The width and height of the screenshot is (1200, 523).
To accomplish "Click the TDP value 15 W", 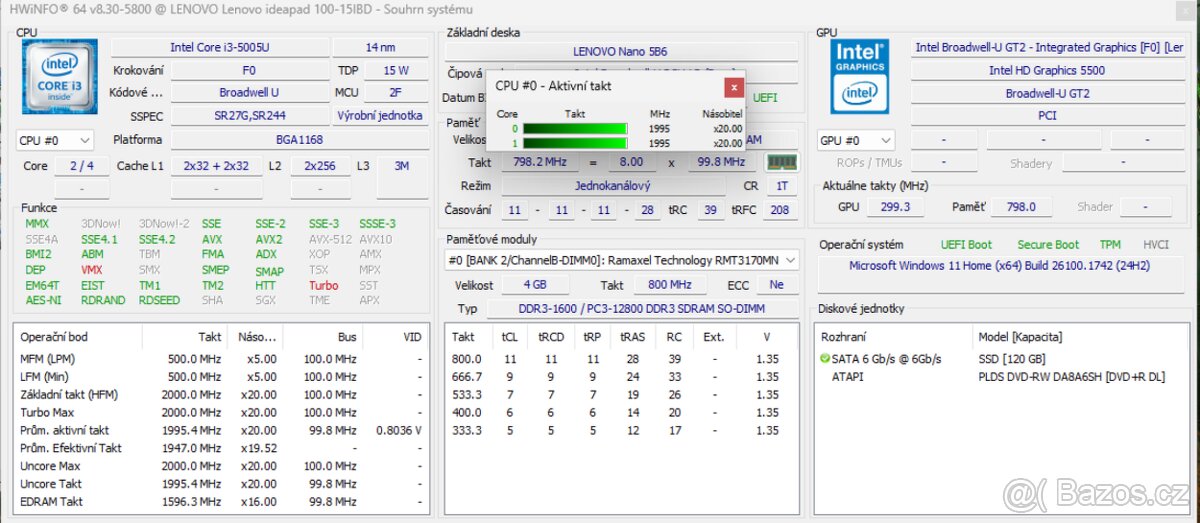I will click(396, 71).
